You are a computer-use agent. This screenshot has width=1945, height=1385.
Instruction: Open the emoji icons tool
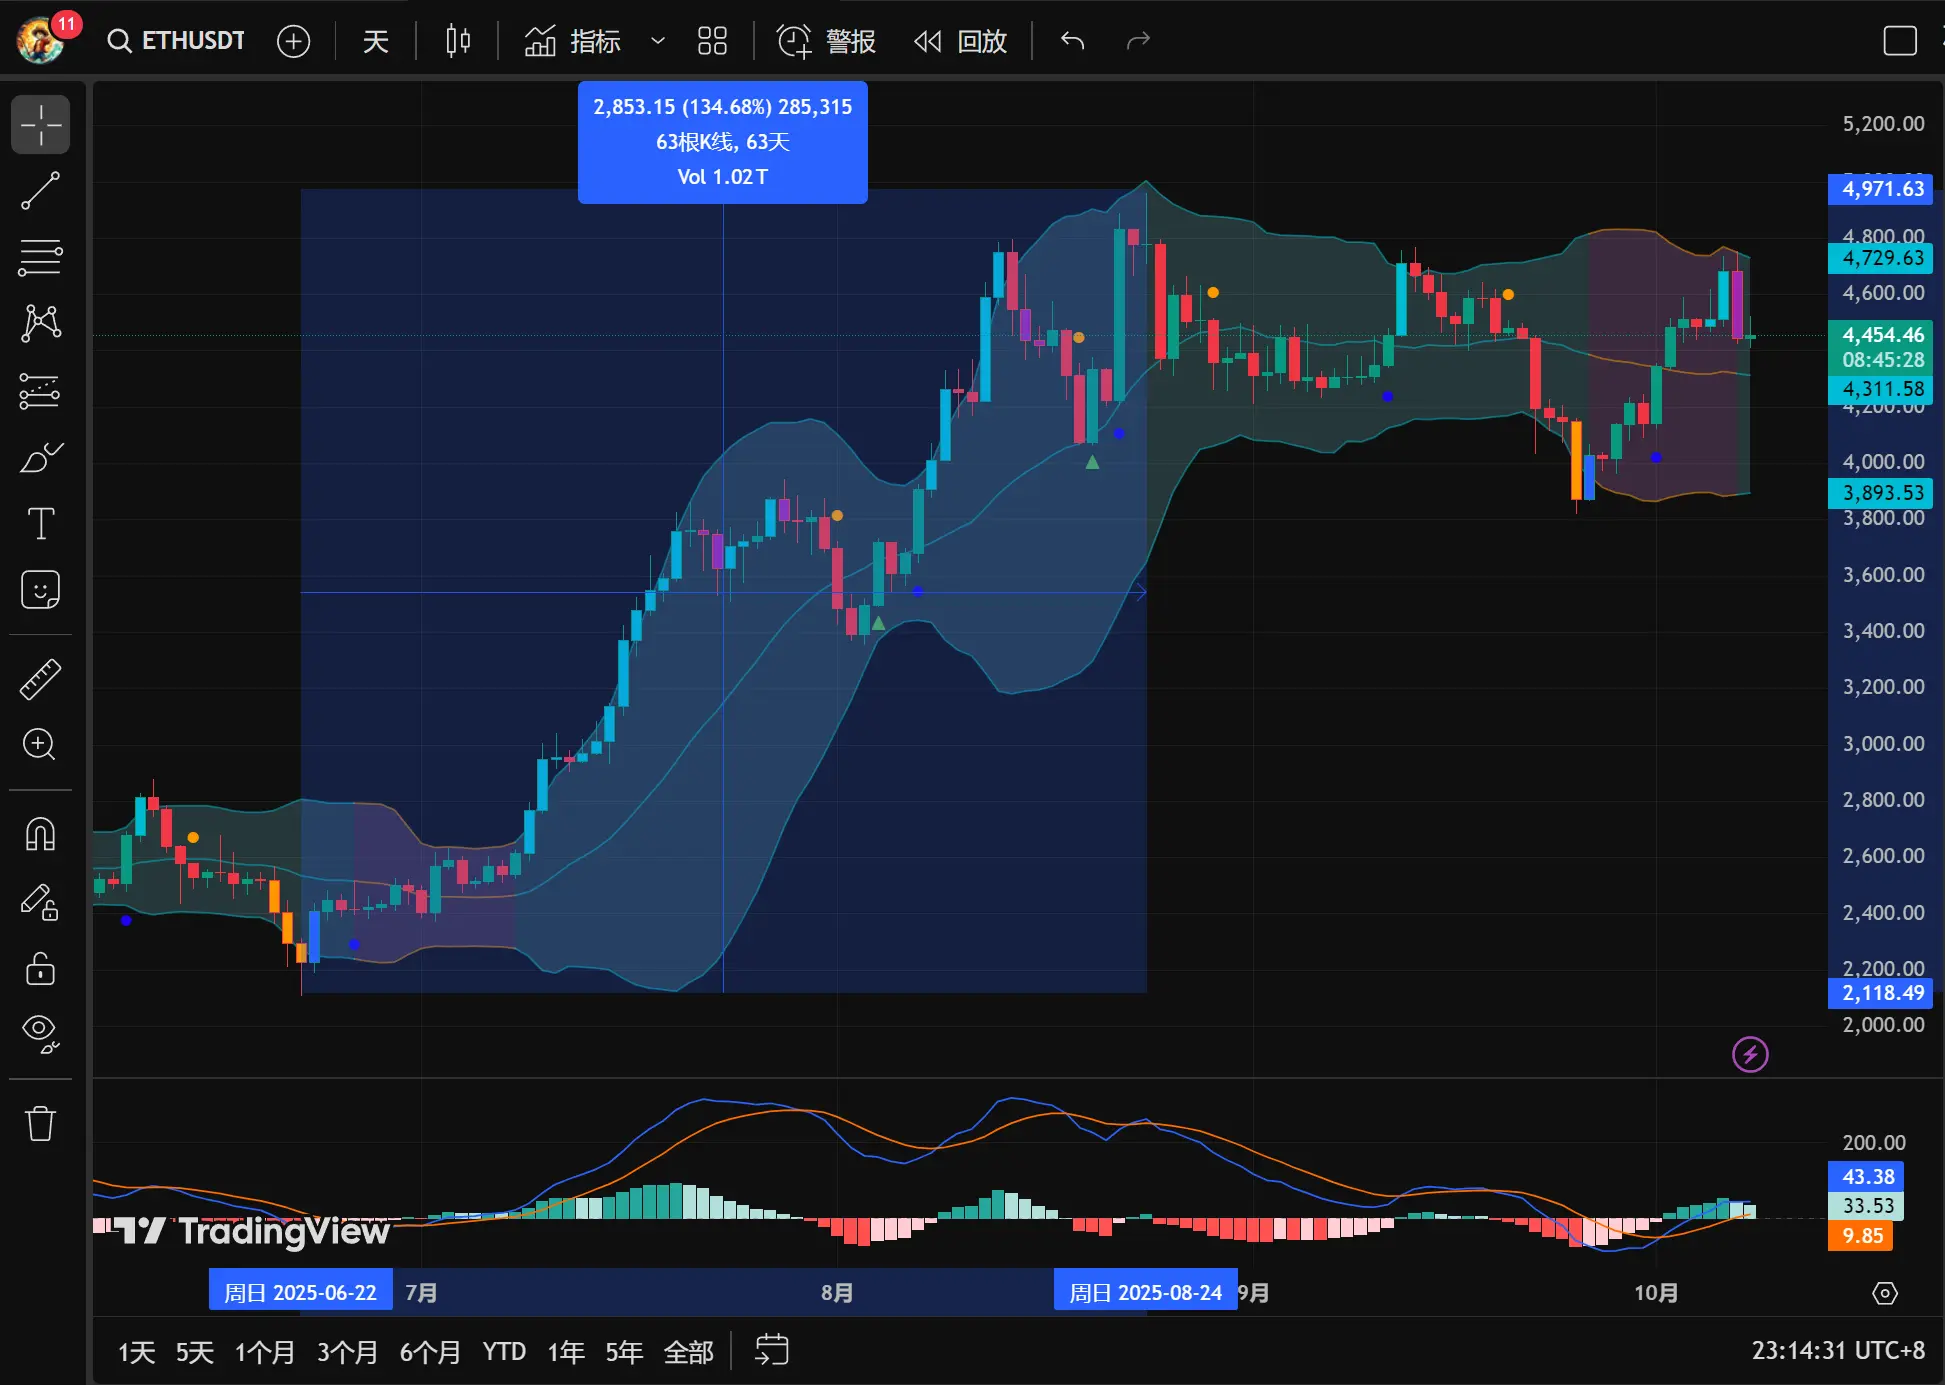[40, 590]
